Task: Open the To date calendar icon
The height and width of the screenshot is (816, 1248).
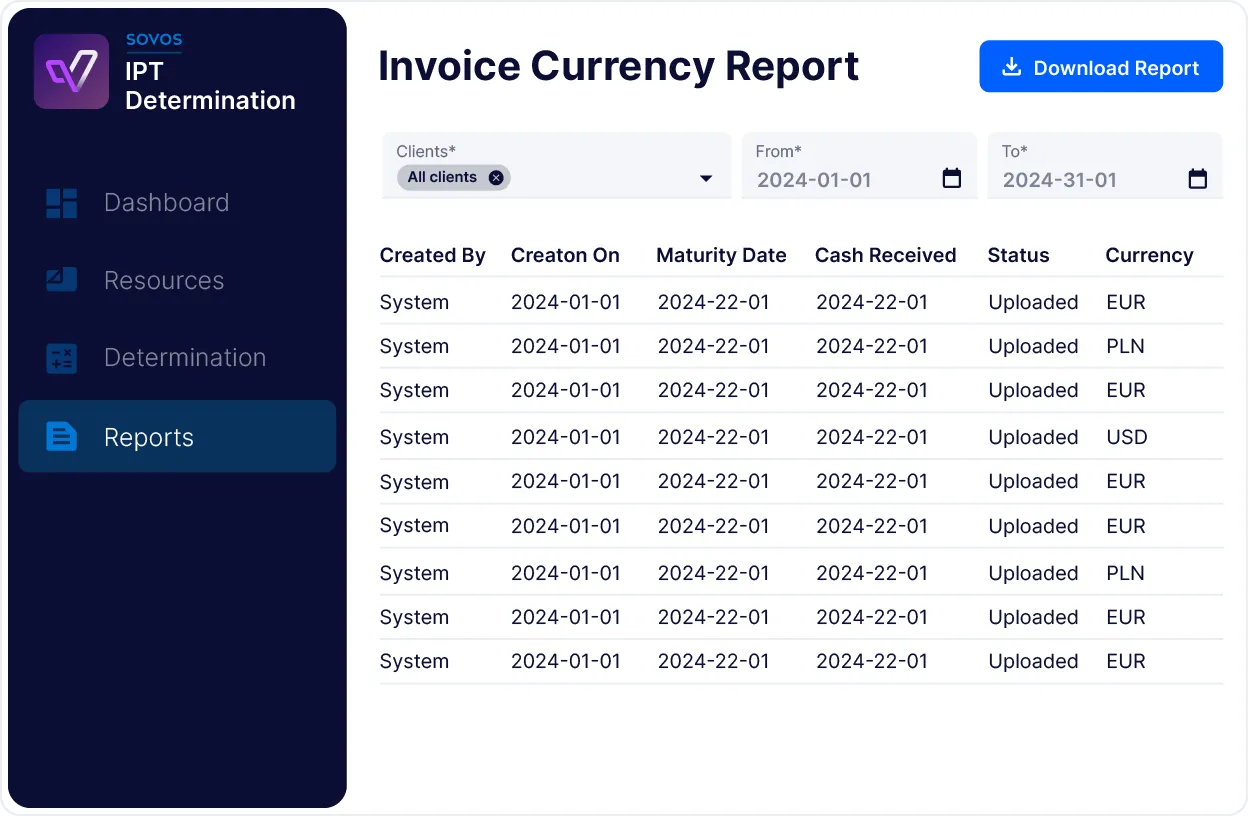Action: [1197, 180]
